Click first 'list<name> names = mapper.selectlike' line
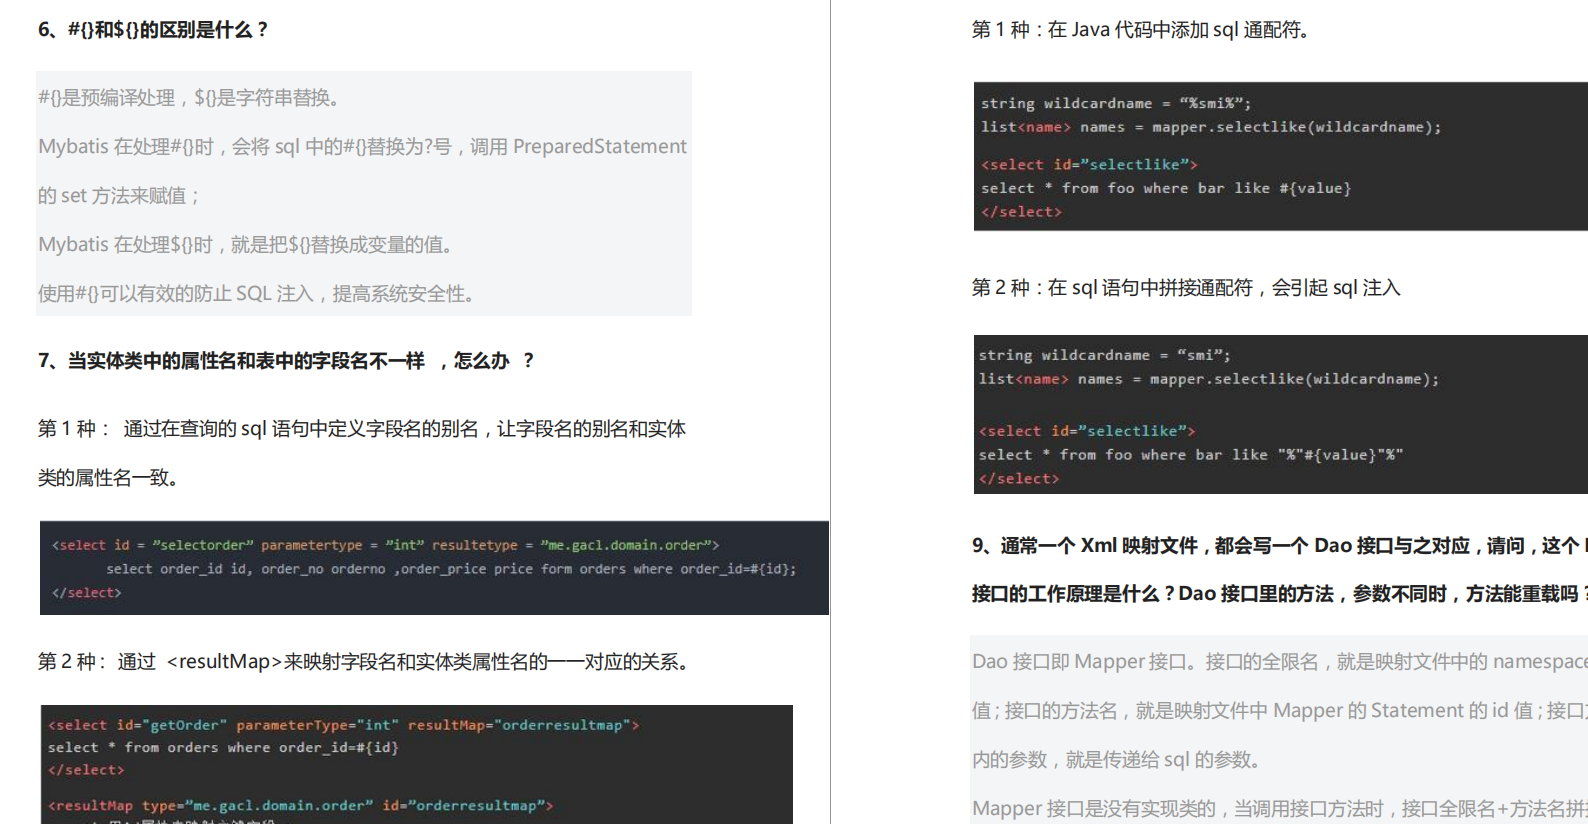 [x=1211, y=127]
